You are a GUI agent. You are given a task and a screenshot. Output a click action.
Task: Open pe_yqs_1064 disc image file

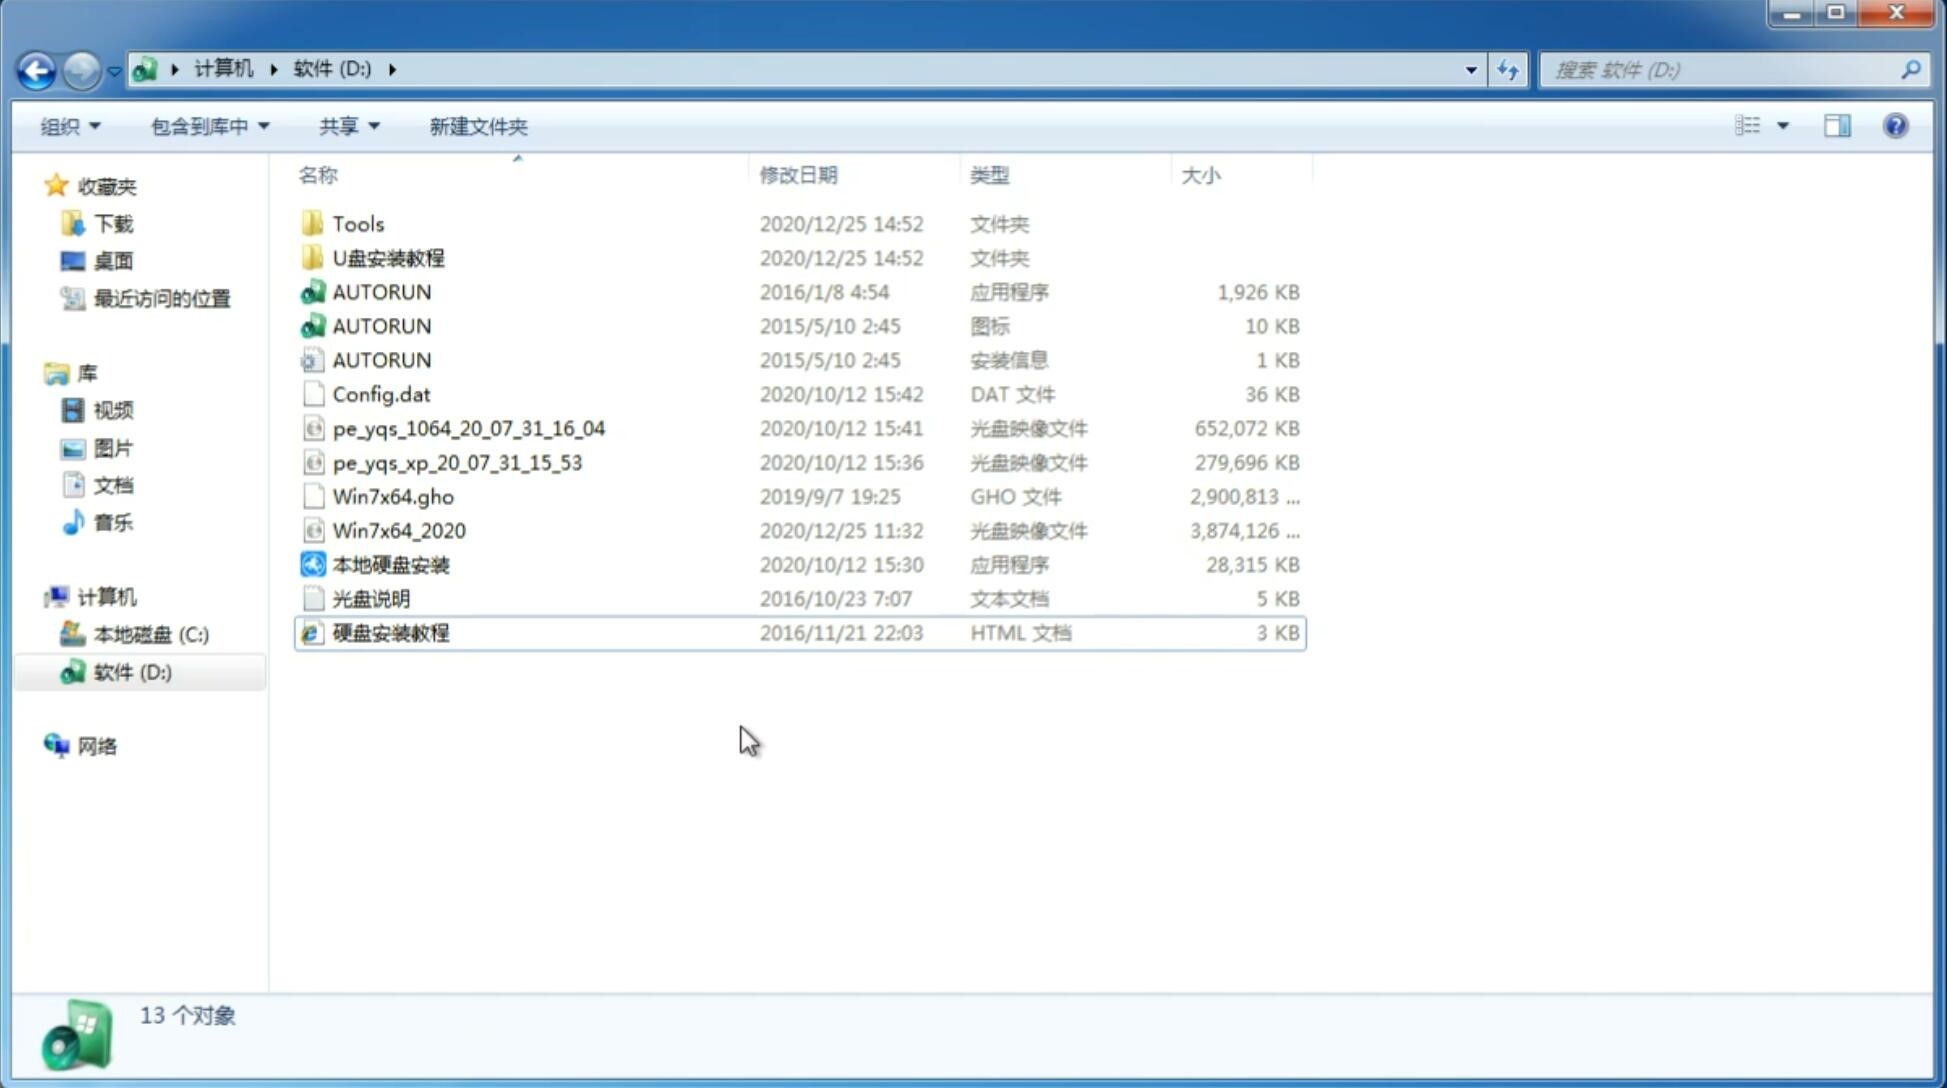[x=468, y=426]
